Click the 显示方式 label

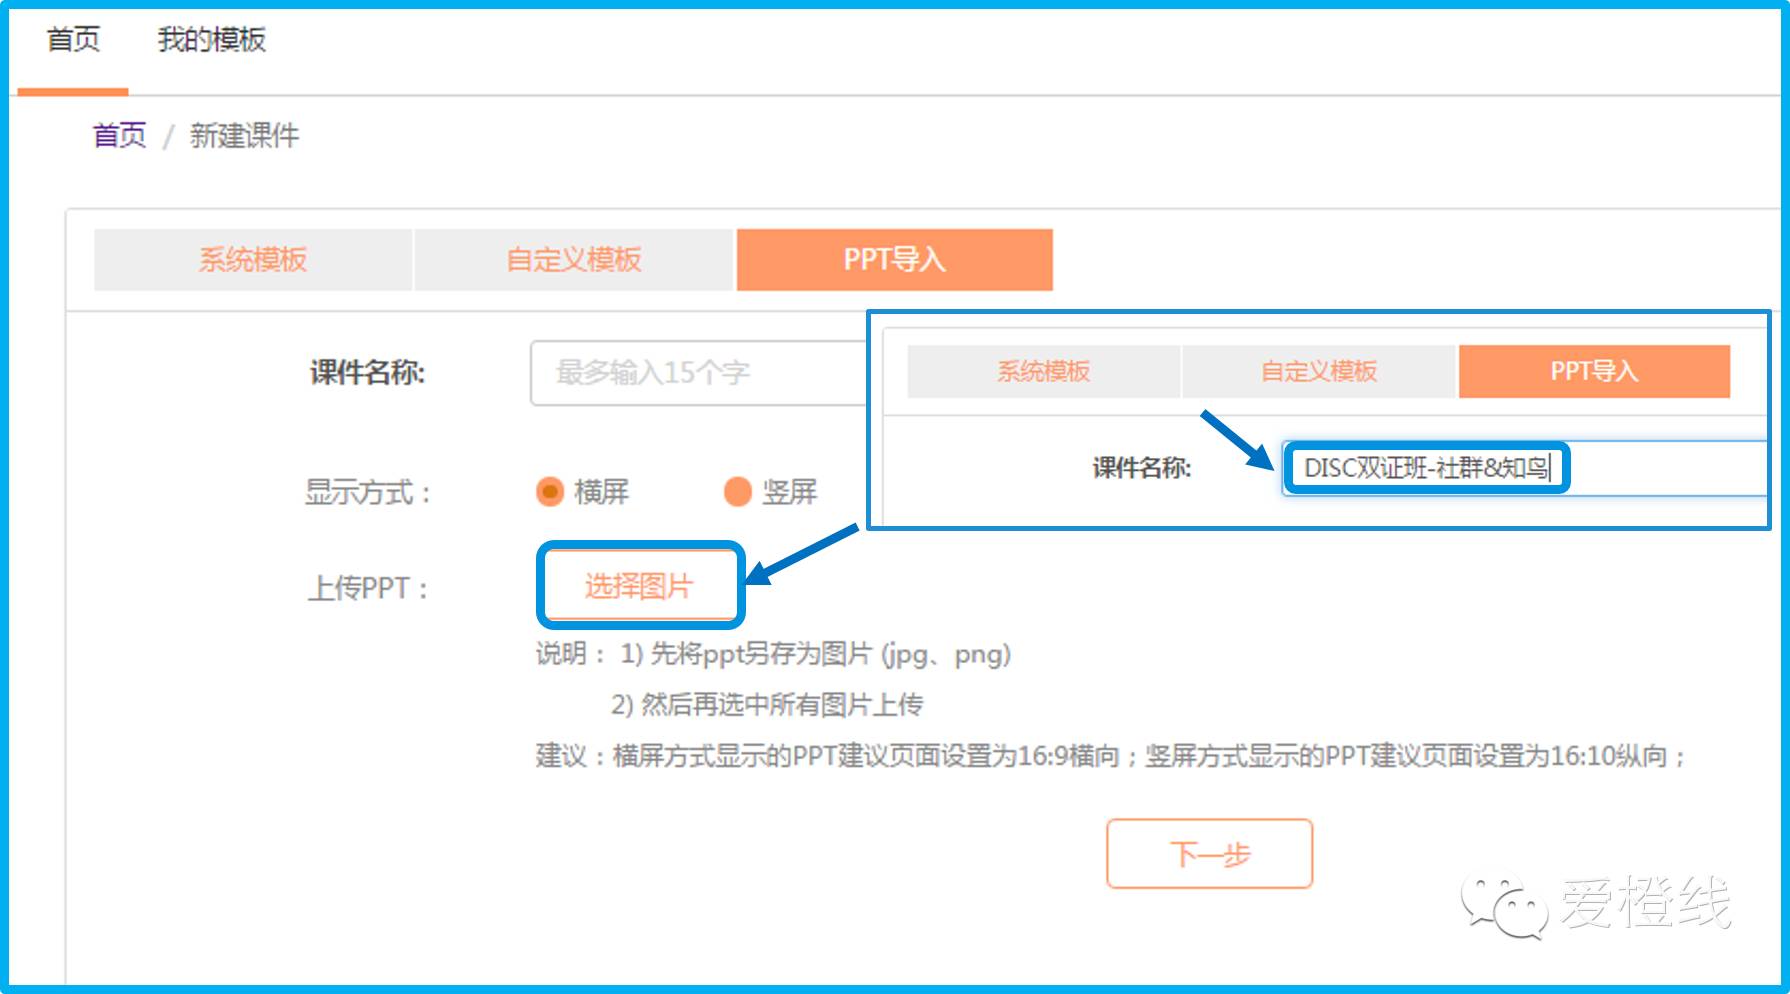pos(367,492)
